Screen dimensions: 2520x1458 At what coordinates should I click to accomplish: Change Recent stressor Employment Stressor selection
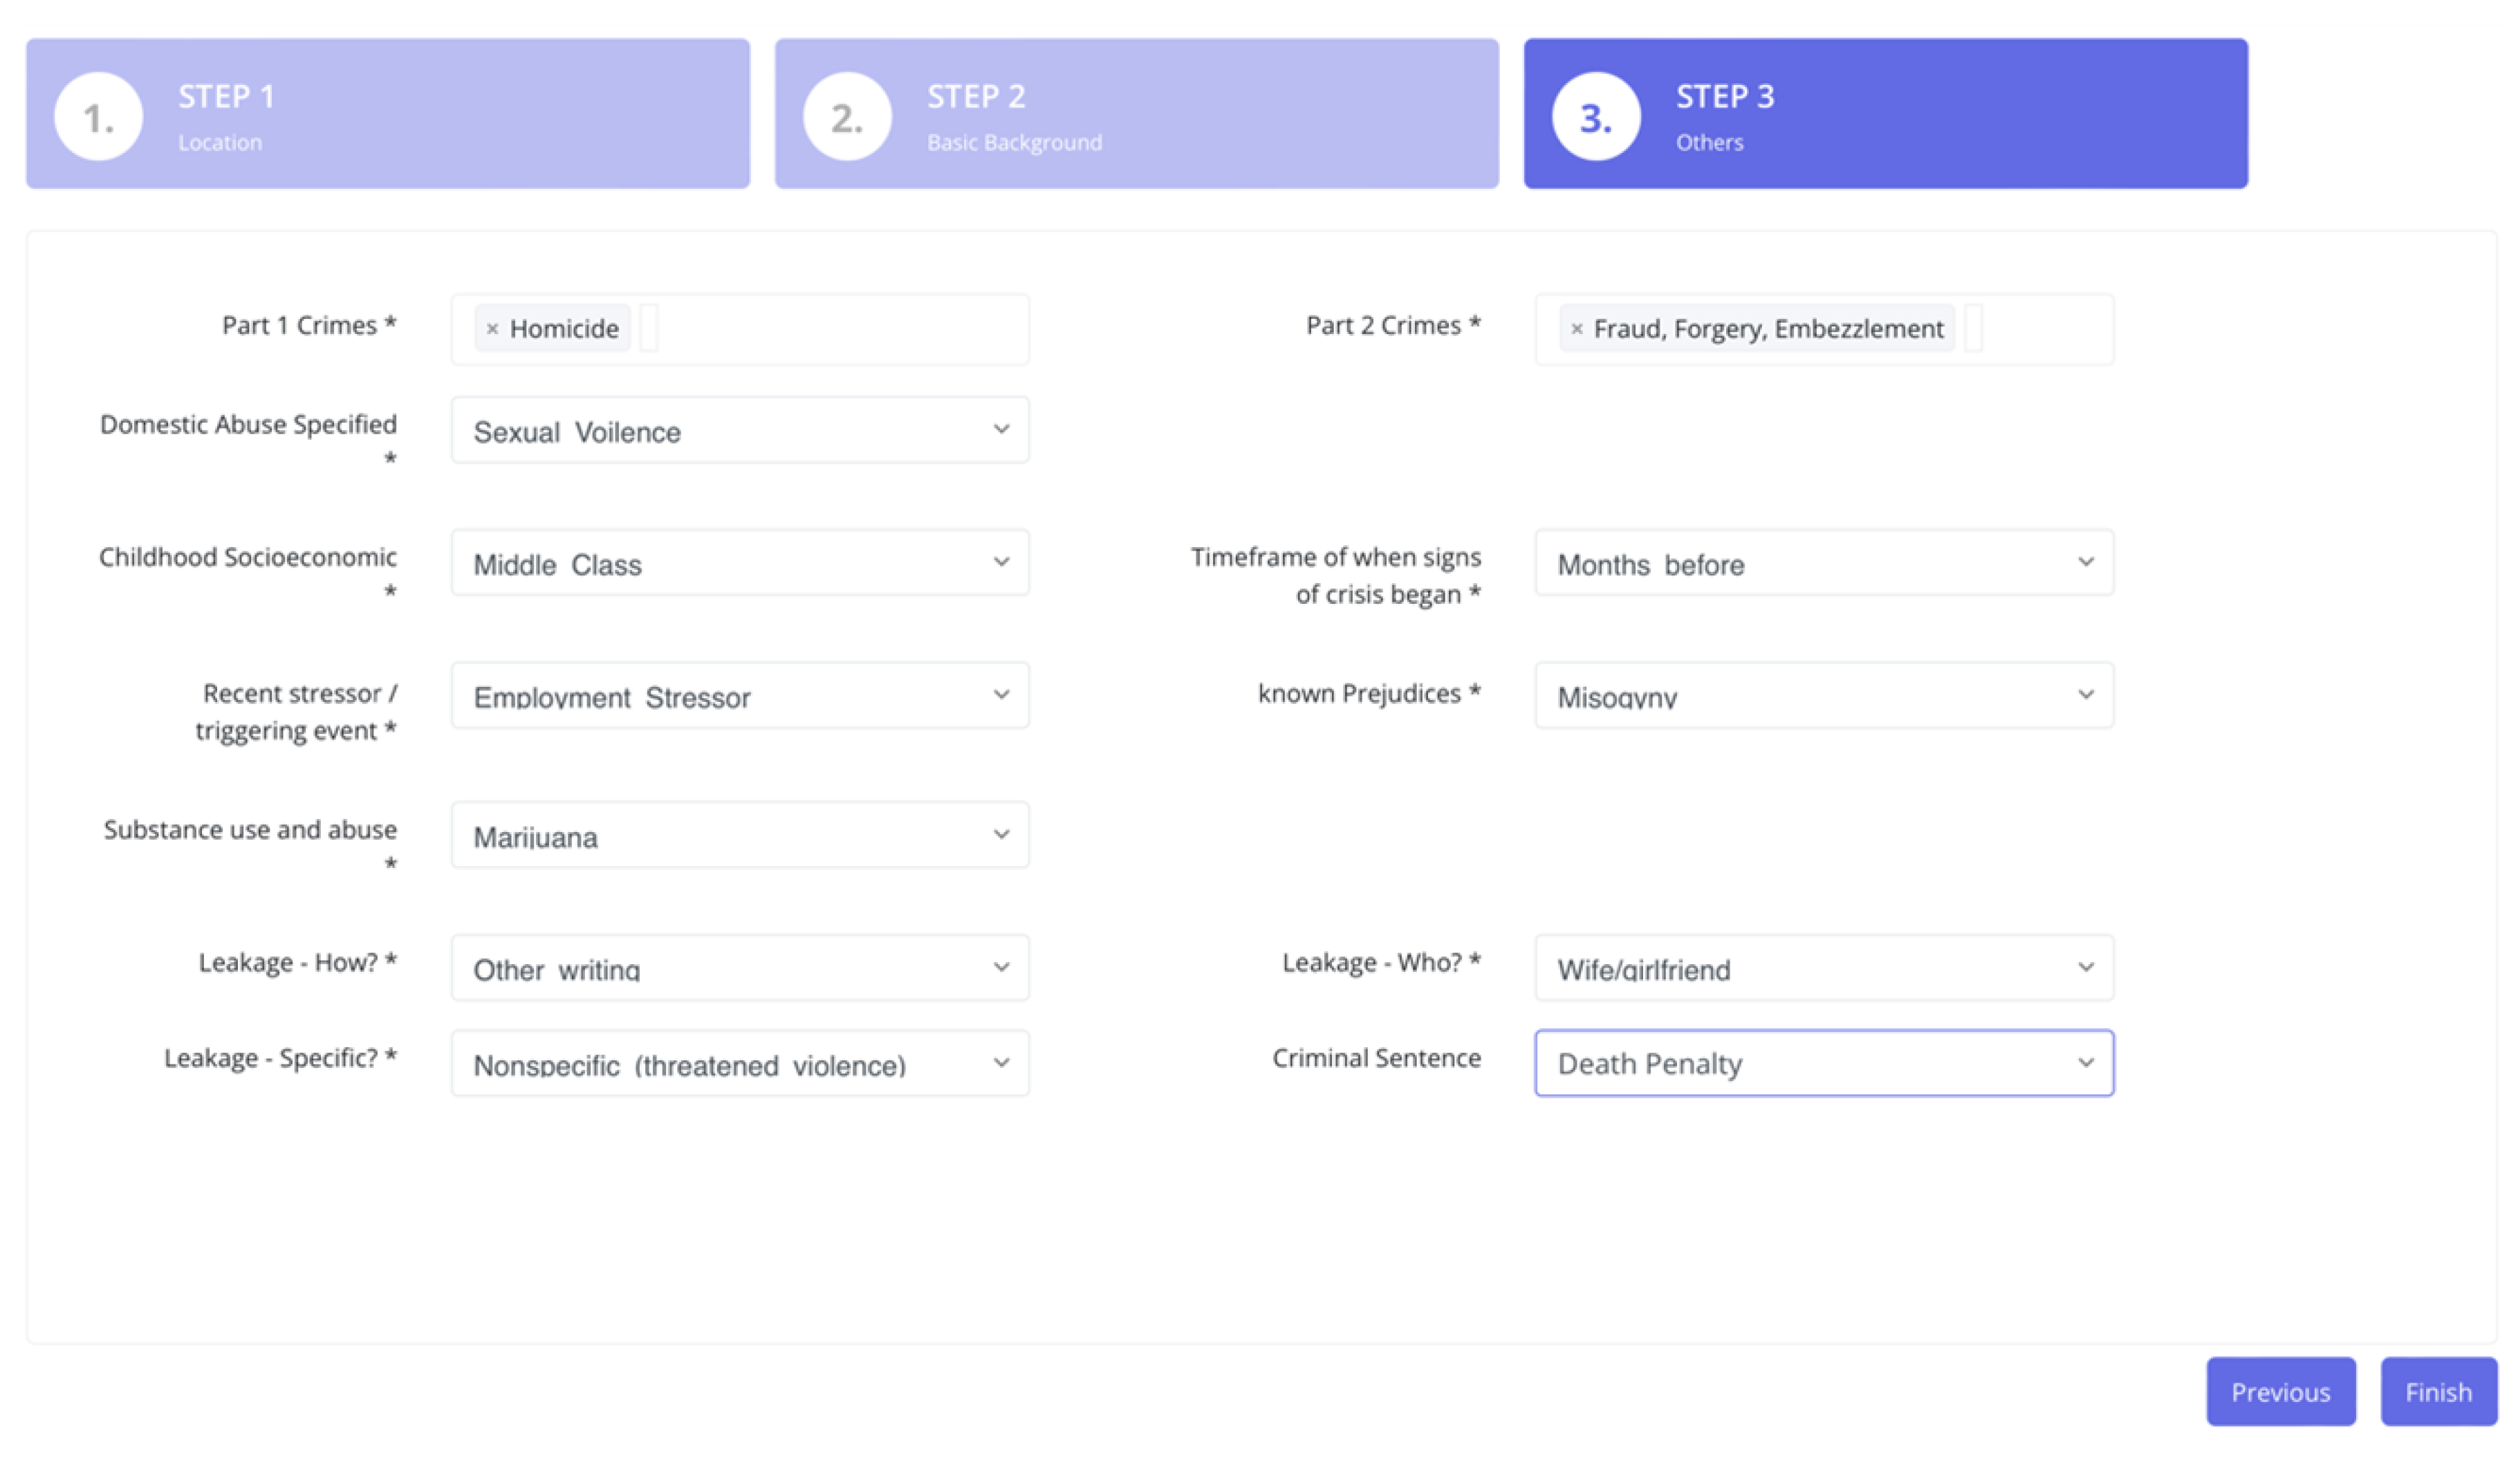click(740, 696)
